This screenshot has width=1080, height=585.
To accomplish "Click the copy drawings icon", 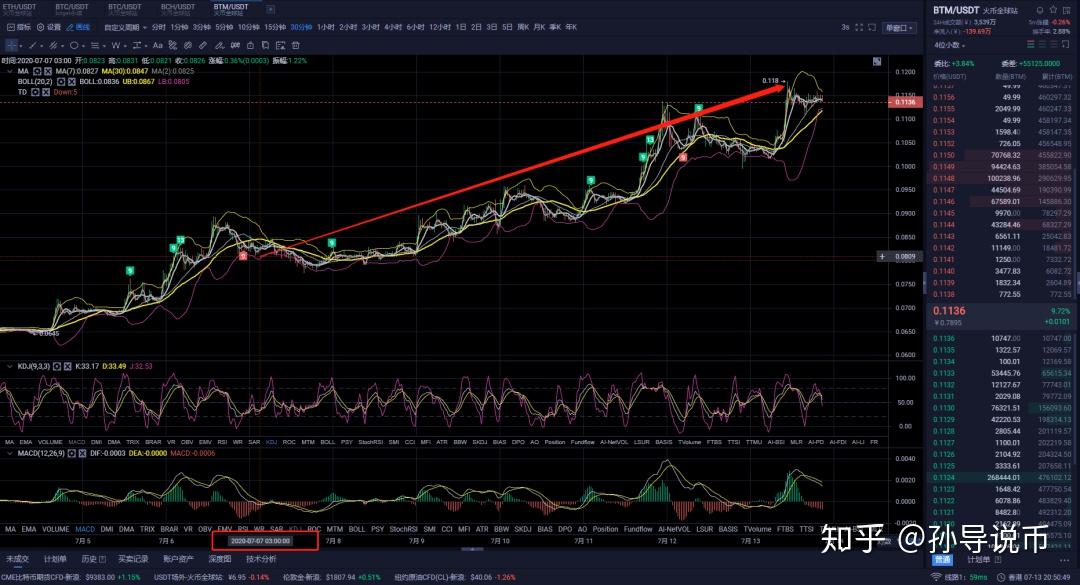I will 265,45.
